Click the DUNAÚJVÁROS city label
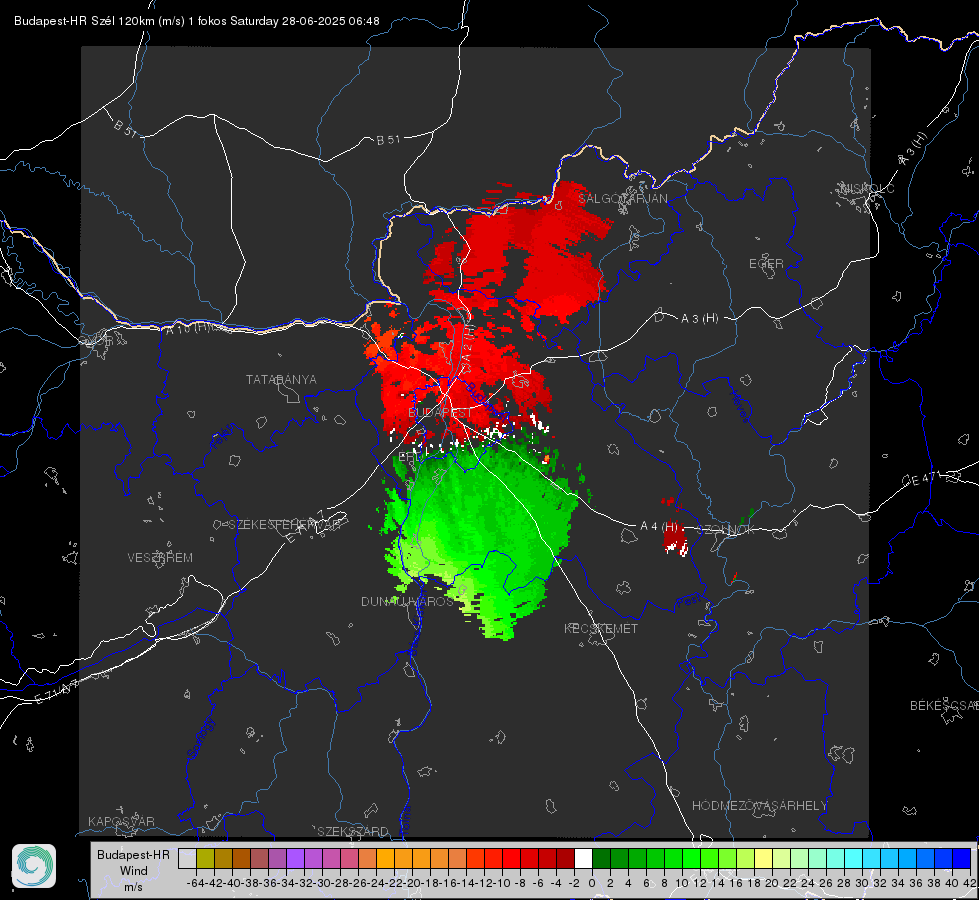The height and width of the screenshot is (900, 979). tap(407, 601)
